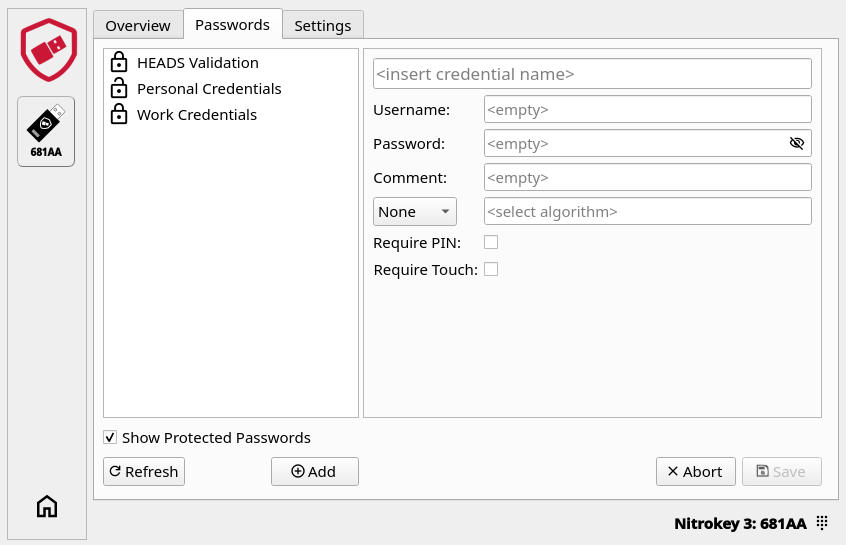This screenshot has width=846, height=545.
Task: Abort the credential editing
Action: tap(695, 472)
